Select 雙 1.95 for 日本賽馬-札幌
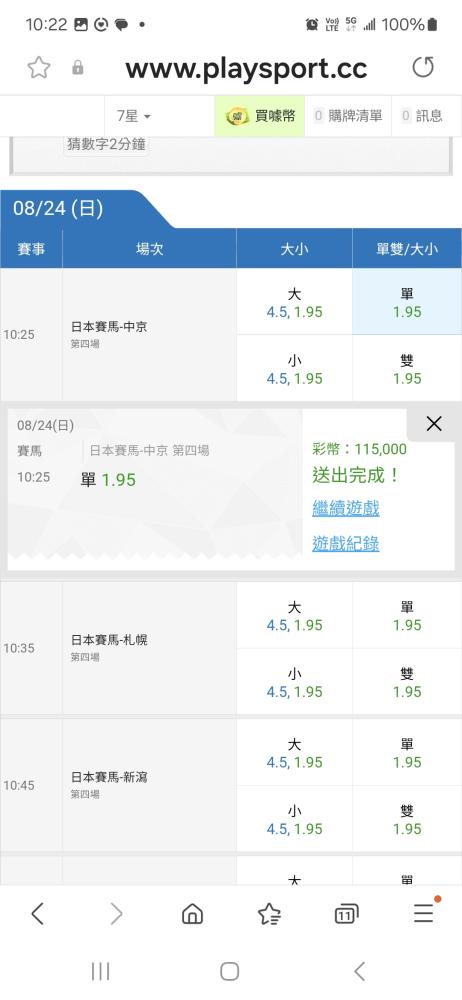 pos(407,682)
